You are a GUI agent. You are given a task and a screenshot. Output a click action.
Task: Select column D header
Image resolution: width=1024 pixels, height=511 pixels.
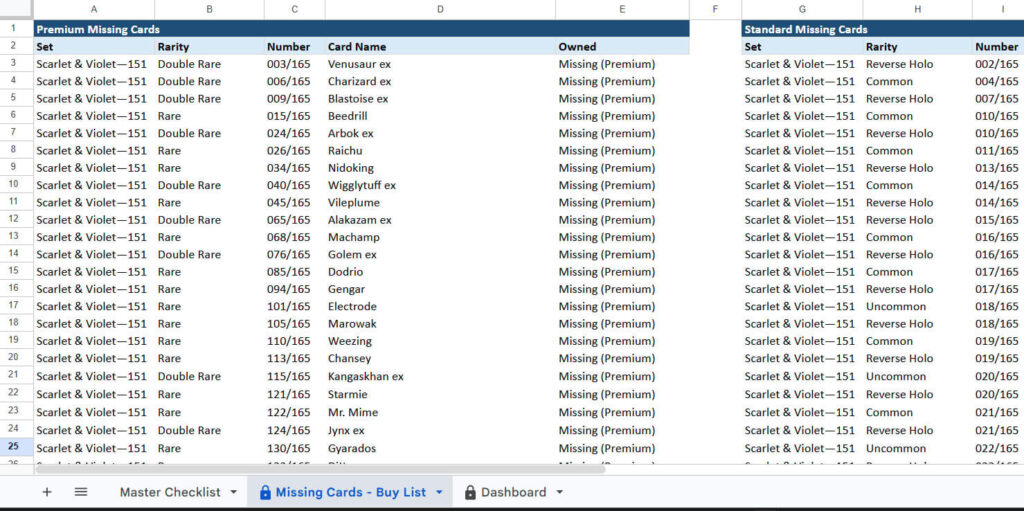pyautogui.click(x=440, y=9)
